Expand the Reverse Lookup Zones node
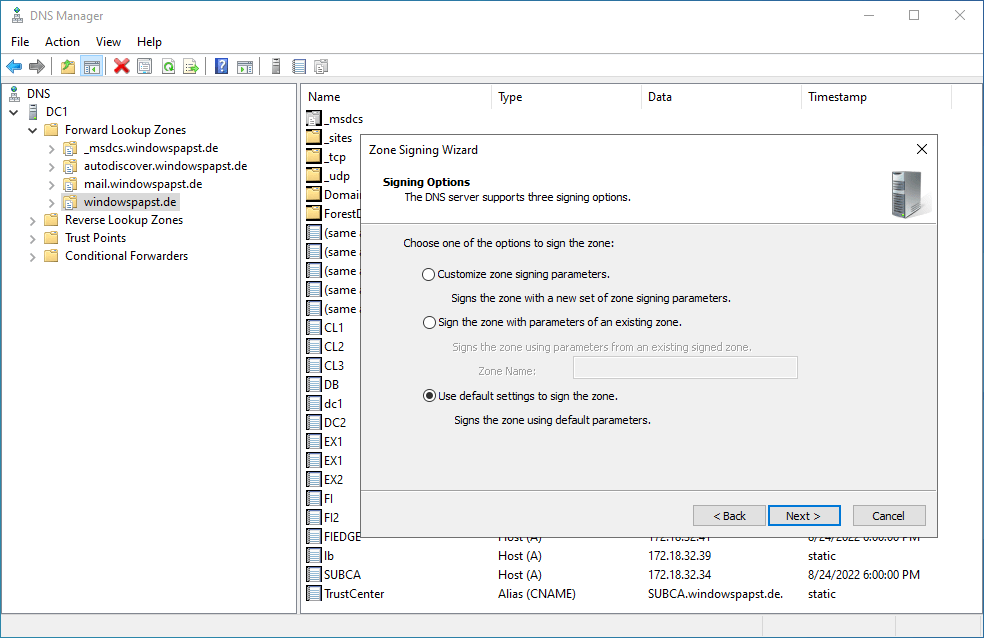The width and height of the screenshot is (984, 638). tap(33, 220)
